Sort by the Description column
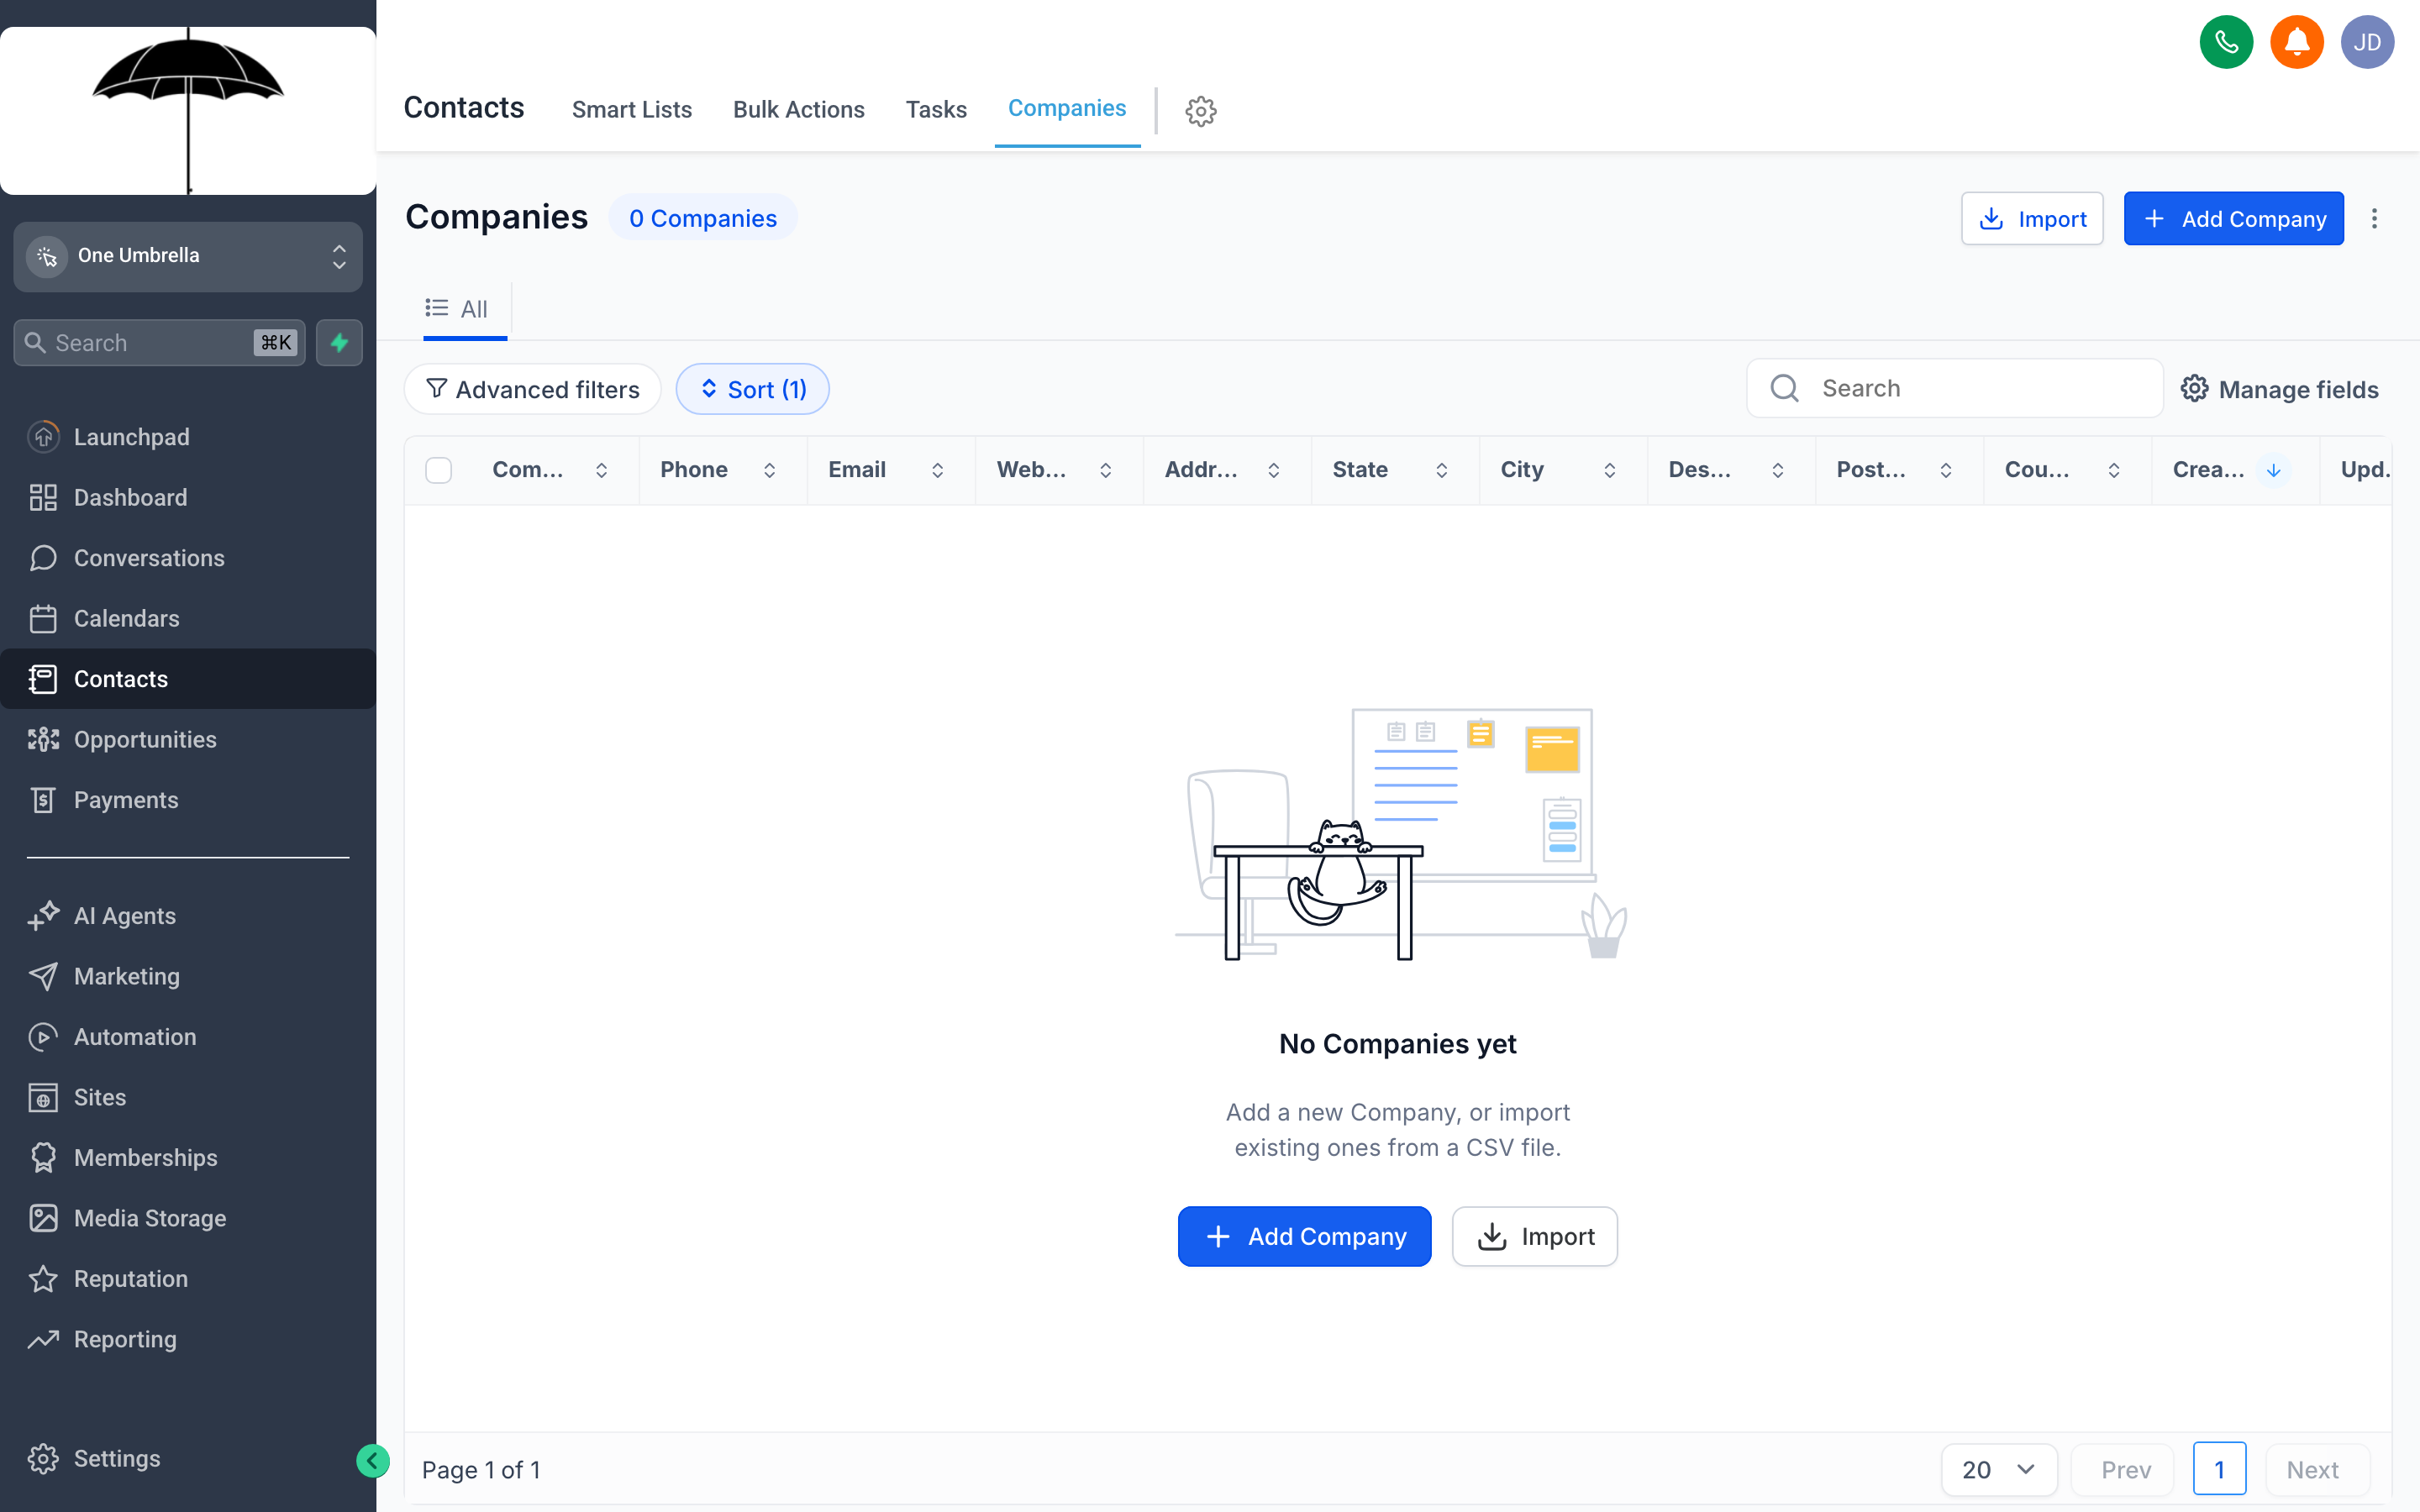The height and width of the screenshot is (1512, 2420). click(x=1777, y=470)
